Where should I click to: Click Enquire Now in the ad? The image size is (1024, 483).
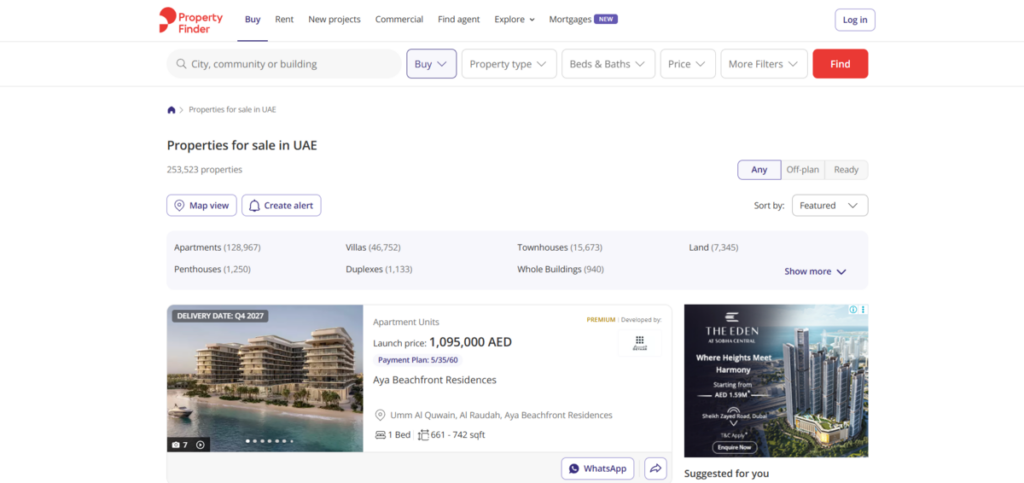click(735, 448)
